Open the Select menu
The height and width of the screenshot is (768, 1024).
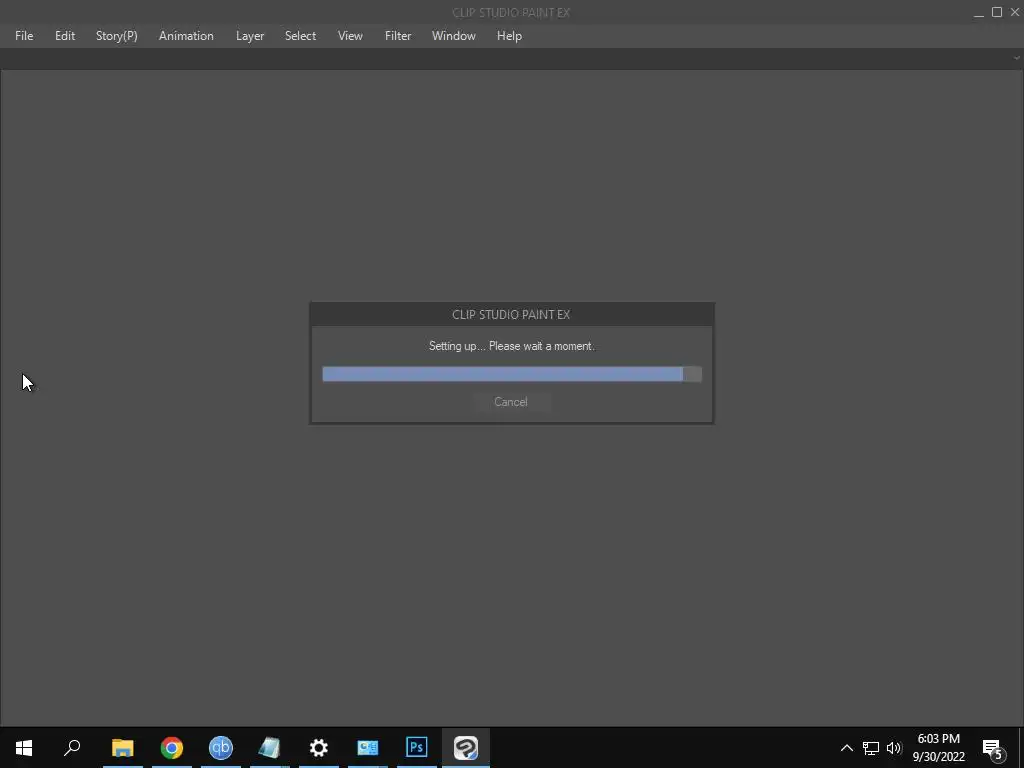300,36
